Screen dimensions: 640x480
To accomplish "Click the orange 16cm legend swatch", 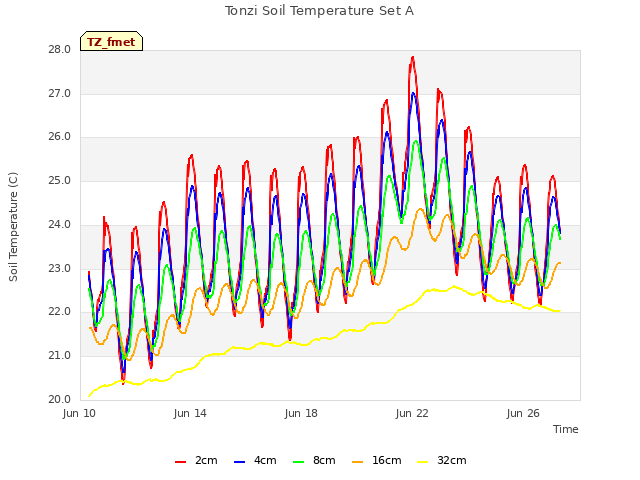I will tap(358, 462).
